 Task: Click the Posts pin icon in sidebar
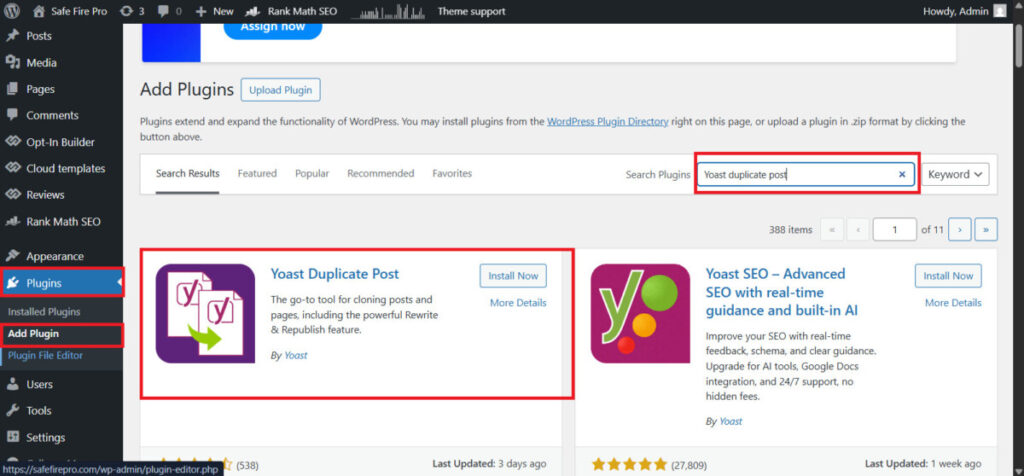[12, 36]
